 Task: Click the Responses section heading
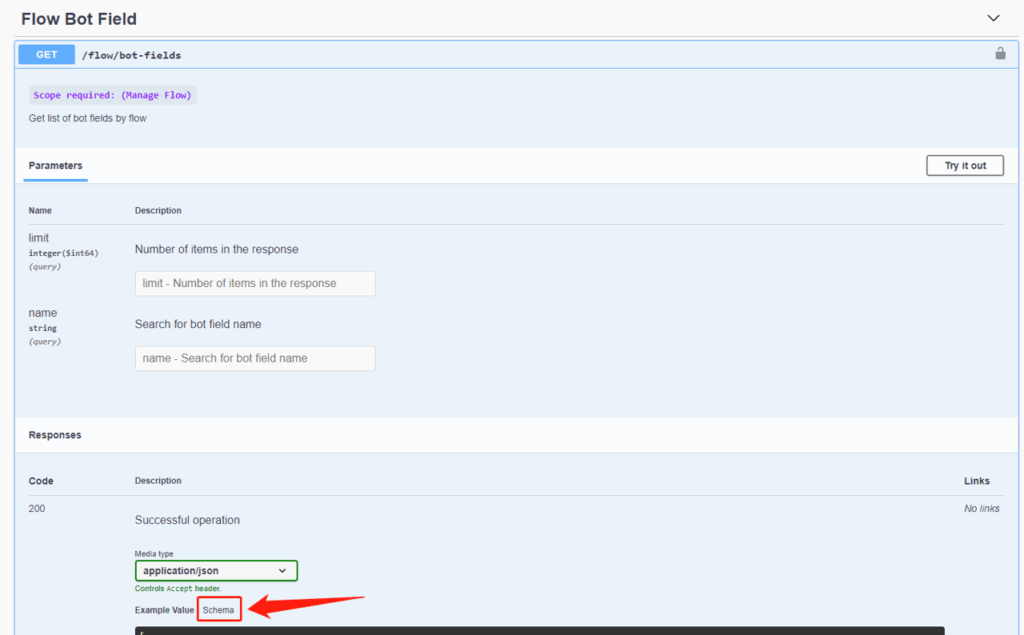[x=55, y=436]
